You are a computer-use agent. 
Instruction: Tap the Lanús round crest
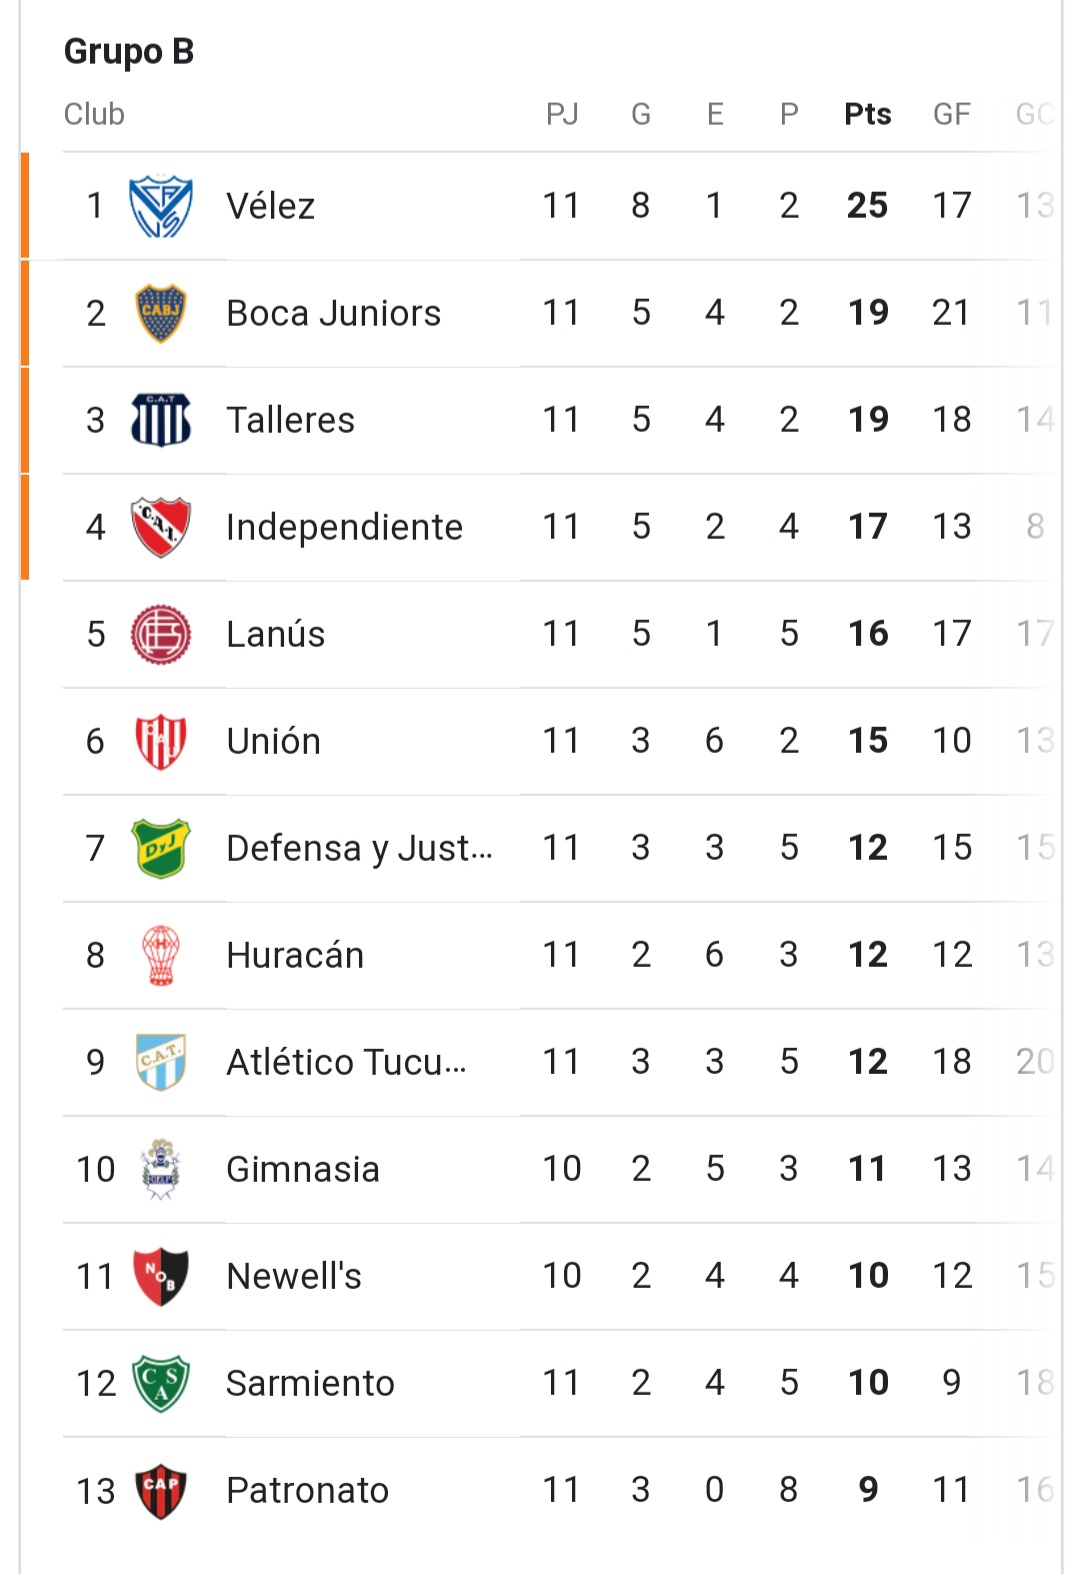click(161, 634)
